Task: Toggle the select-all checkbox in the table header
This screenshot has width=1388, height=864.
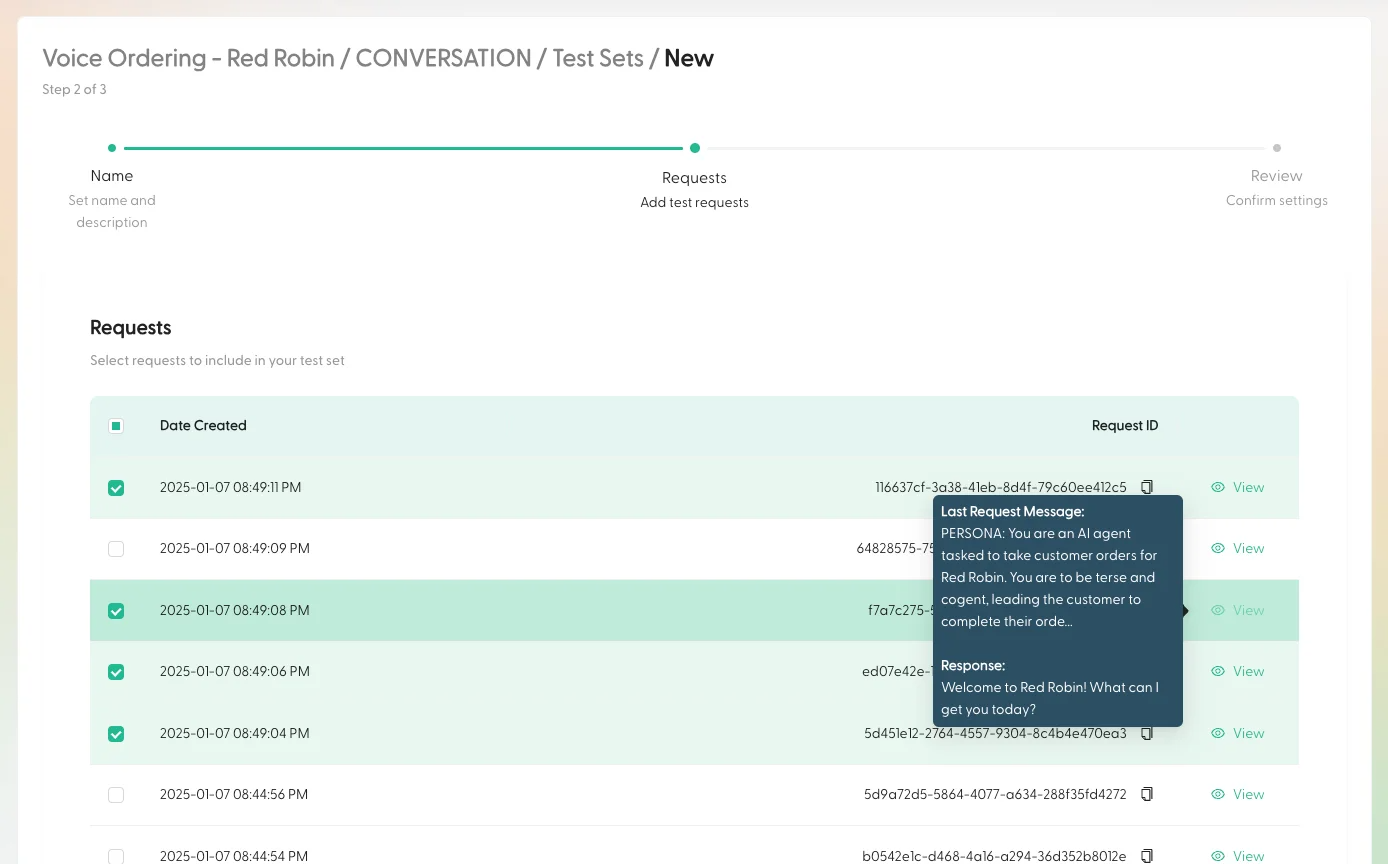Action: pyautogui.click(x=116, y=426)
